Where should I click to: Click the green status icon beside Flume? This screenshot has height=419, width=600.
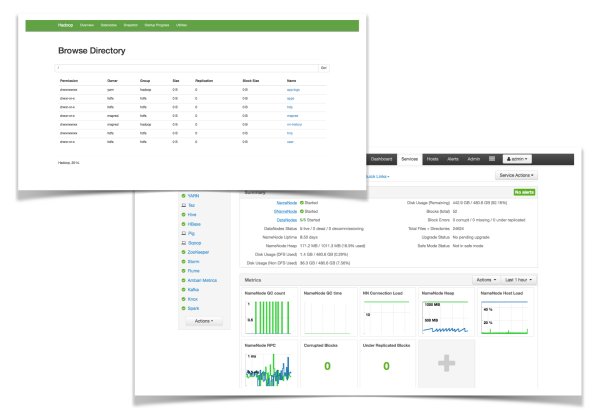tap(183, 271)
